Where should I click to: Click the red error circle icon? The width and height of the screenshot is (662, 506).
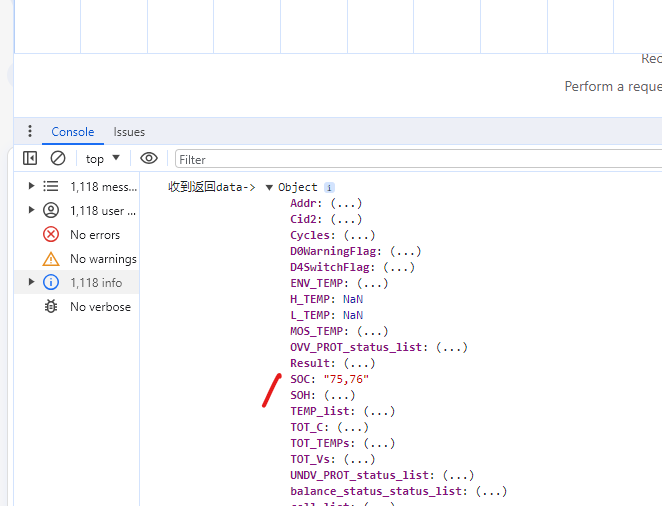51,234
